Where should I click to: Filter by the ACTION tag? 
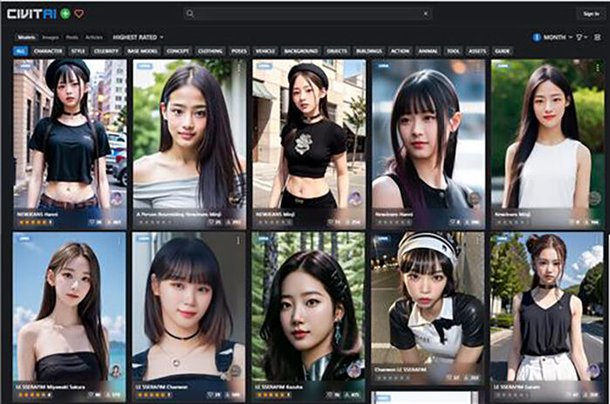[x=400, y=51]
